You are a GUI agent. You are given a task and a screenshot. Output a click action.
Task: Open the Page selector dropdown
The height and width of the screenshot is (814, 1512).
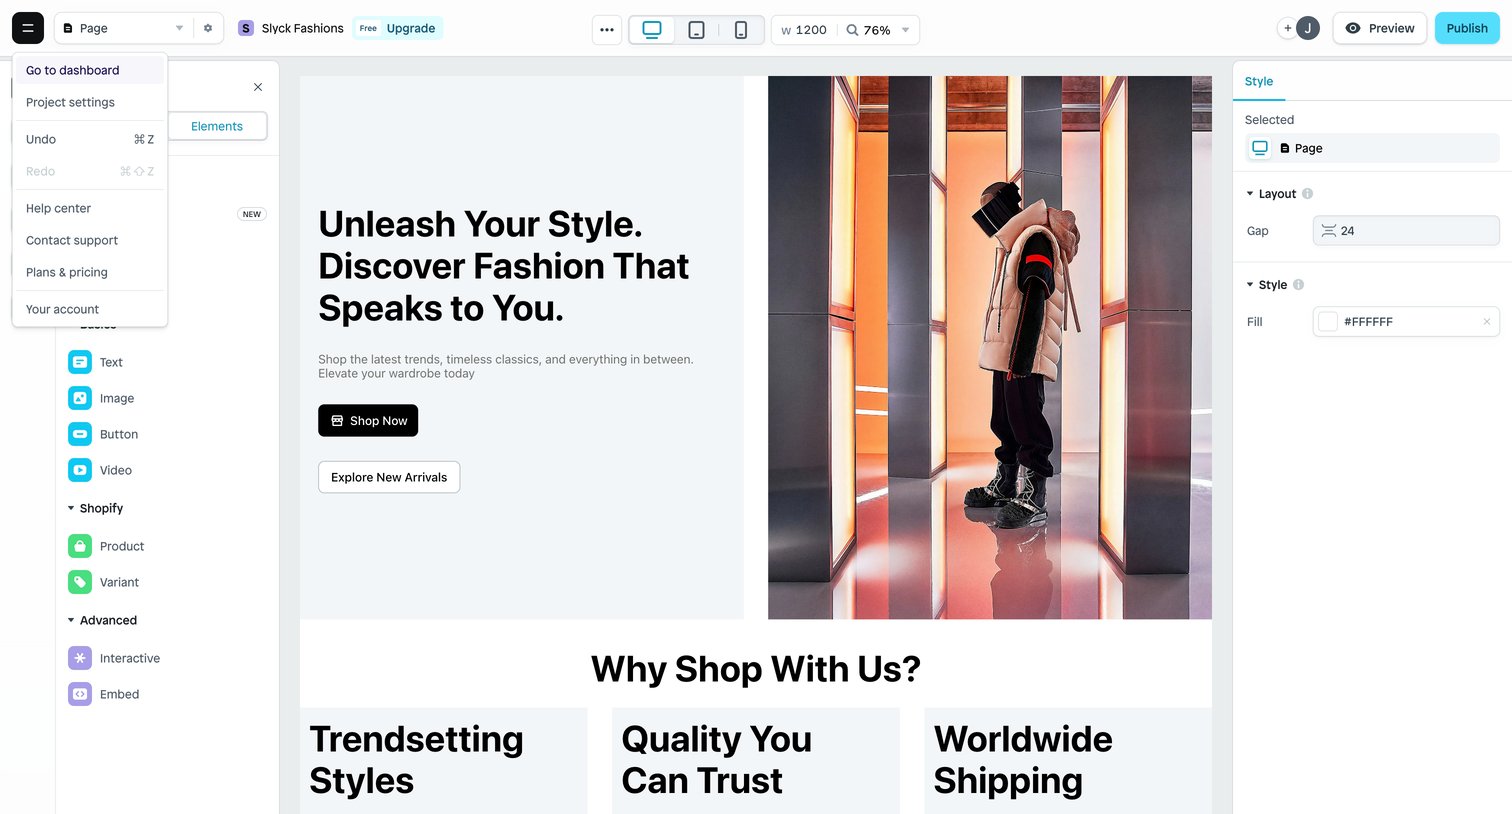pos(121,28)
